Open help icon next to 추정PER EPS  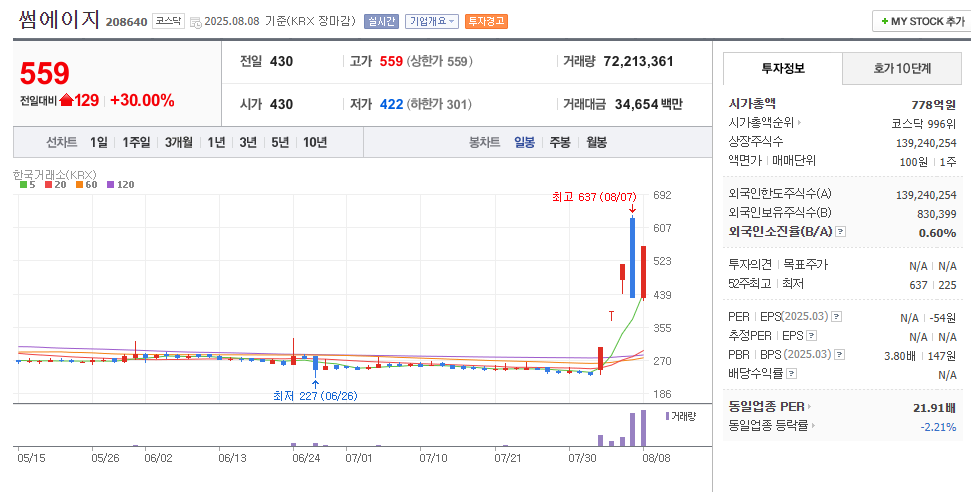[x=811, y=336]
